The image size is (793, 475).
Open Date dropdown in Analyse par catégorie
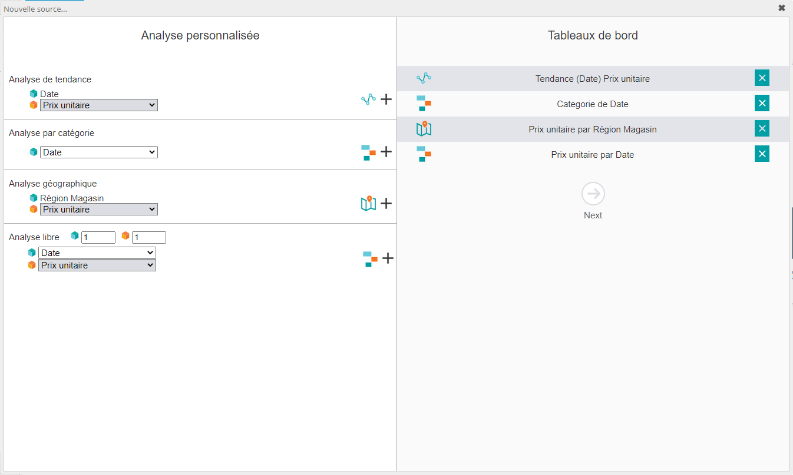pos(98,152)
